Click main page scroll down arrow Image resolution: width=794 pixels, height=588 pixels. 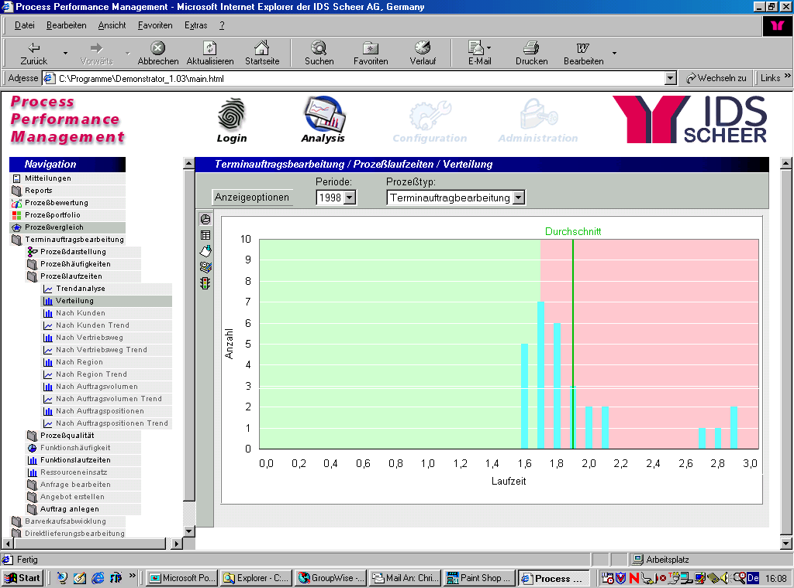[786, 543]
